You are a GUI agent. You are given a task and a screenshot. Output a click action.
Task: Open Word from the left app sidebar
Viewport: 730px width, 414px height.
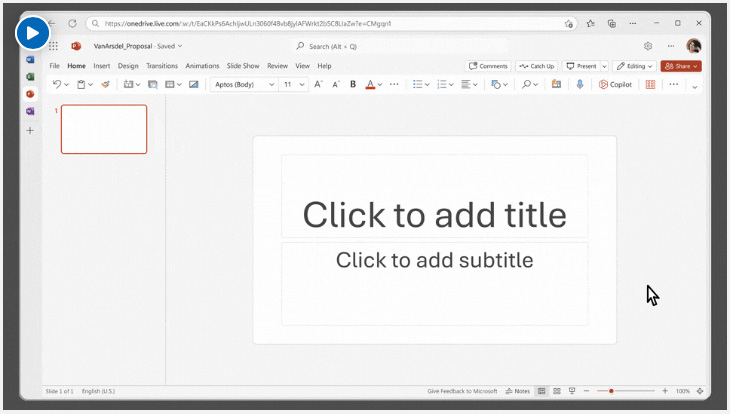[30, 60]
